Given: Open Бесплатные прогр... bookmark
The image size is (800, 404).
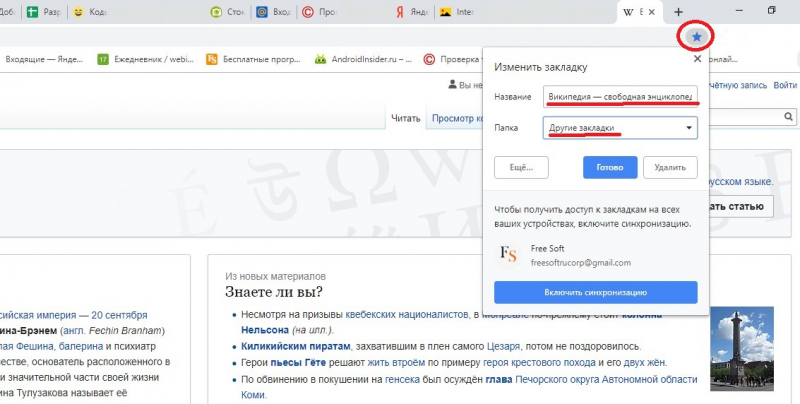Looking at the screenshot, I should 254,60.
